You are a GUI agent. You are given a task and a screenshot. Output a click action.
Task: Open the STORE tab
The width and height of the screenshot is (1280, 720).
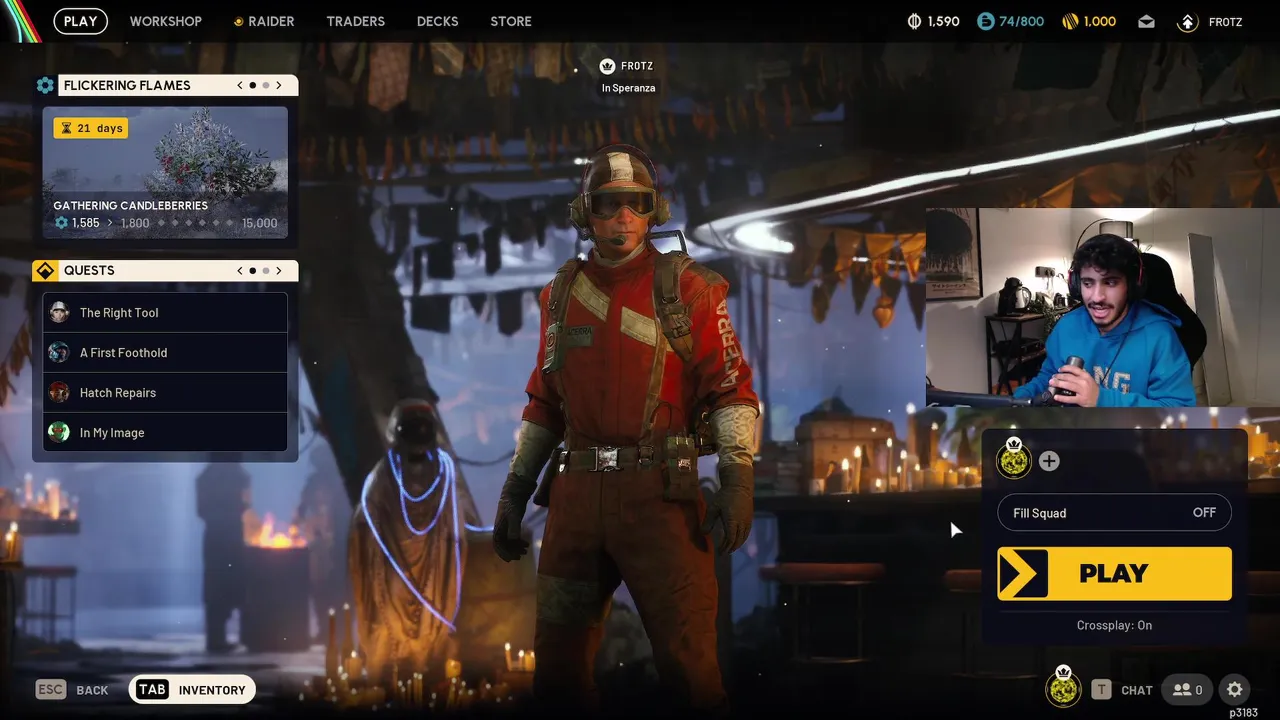coord(511,21)
